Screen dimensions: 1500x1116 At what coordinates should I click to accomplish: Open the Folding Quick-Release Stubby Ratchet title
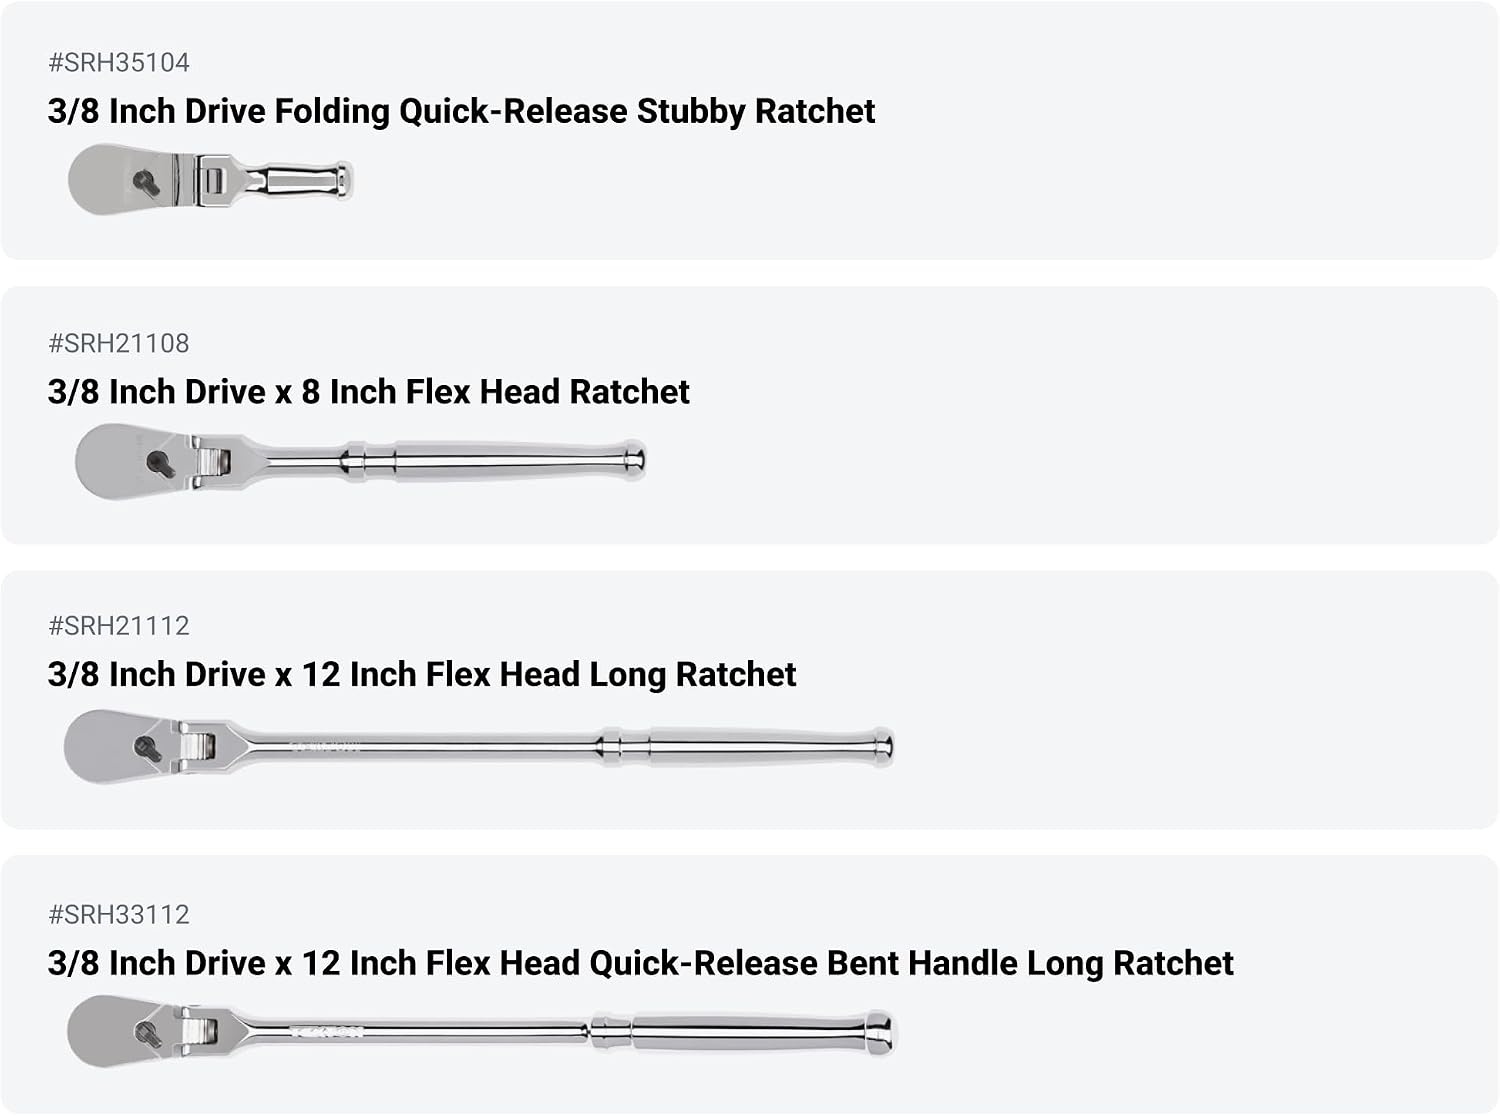(x=461, y=111)
